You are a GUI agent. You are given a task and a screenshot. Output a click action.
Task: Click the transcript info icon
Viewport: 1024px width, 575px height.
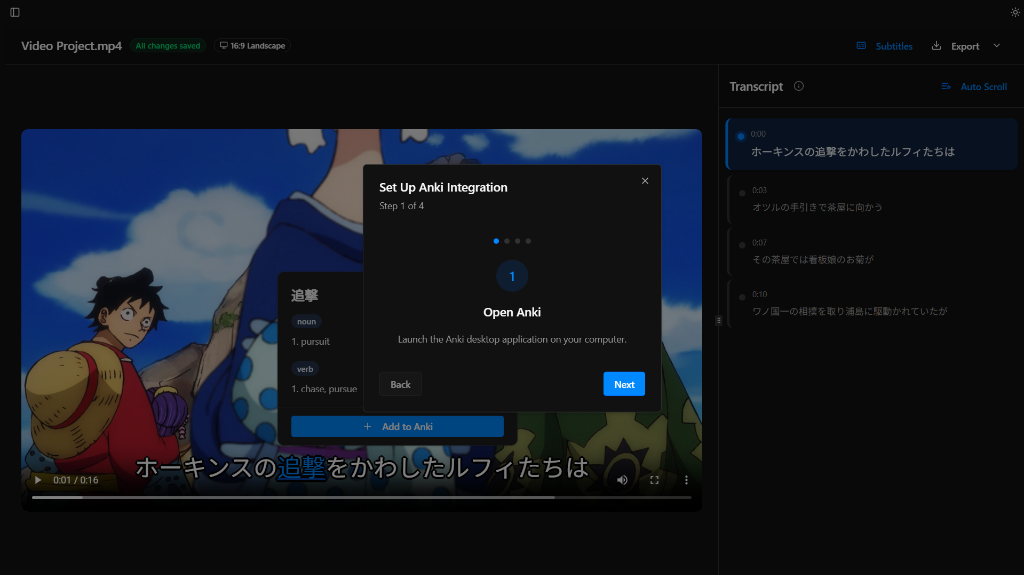[x=798, y=86]
